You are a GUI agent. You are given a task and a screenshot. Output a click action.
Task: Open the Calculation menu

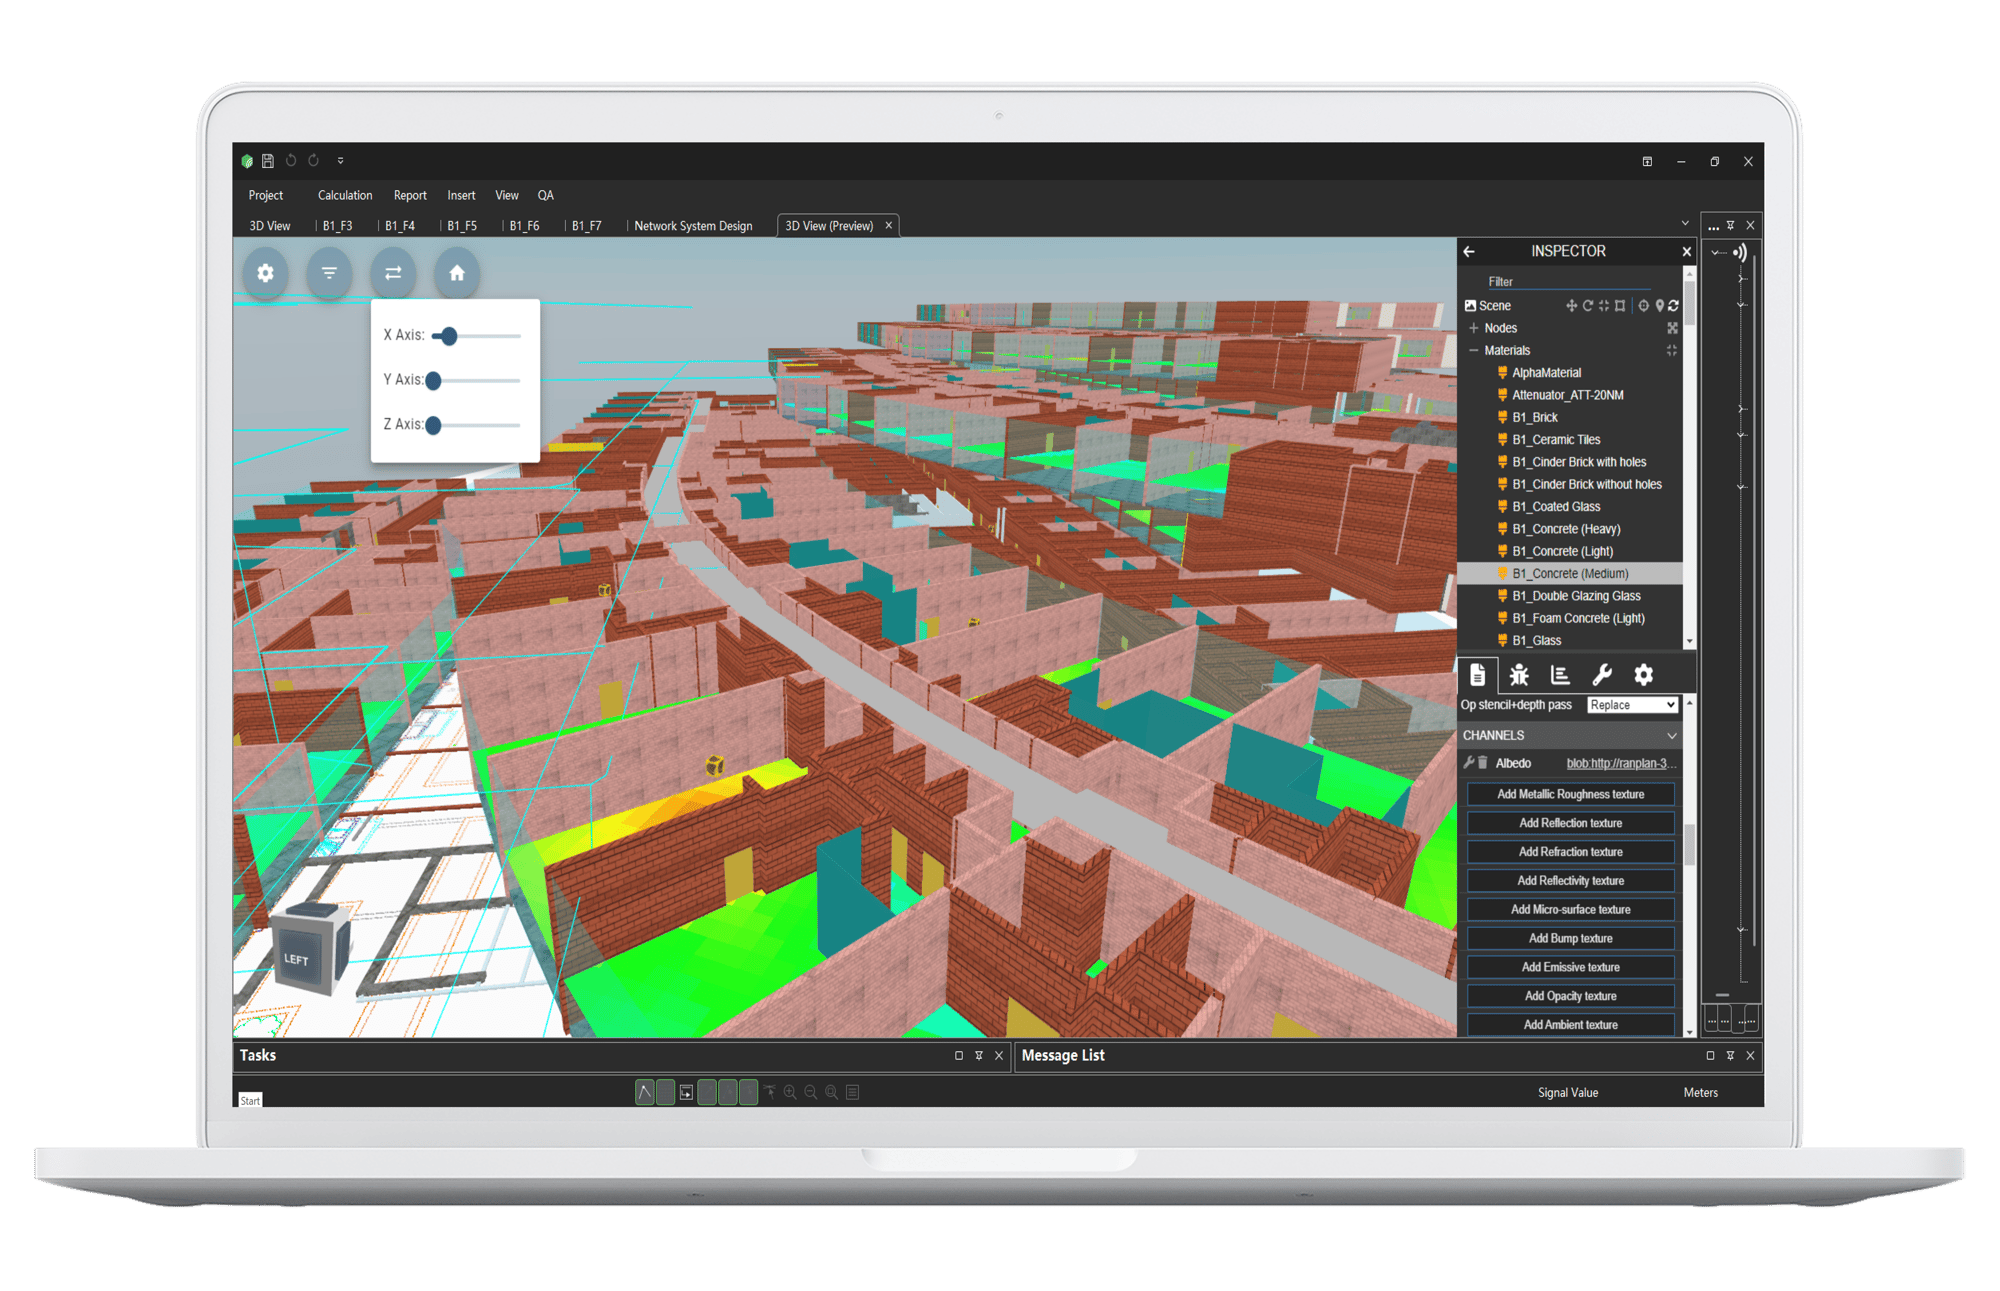345,196
